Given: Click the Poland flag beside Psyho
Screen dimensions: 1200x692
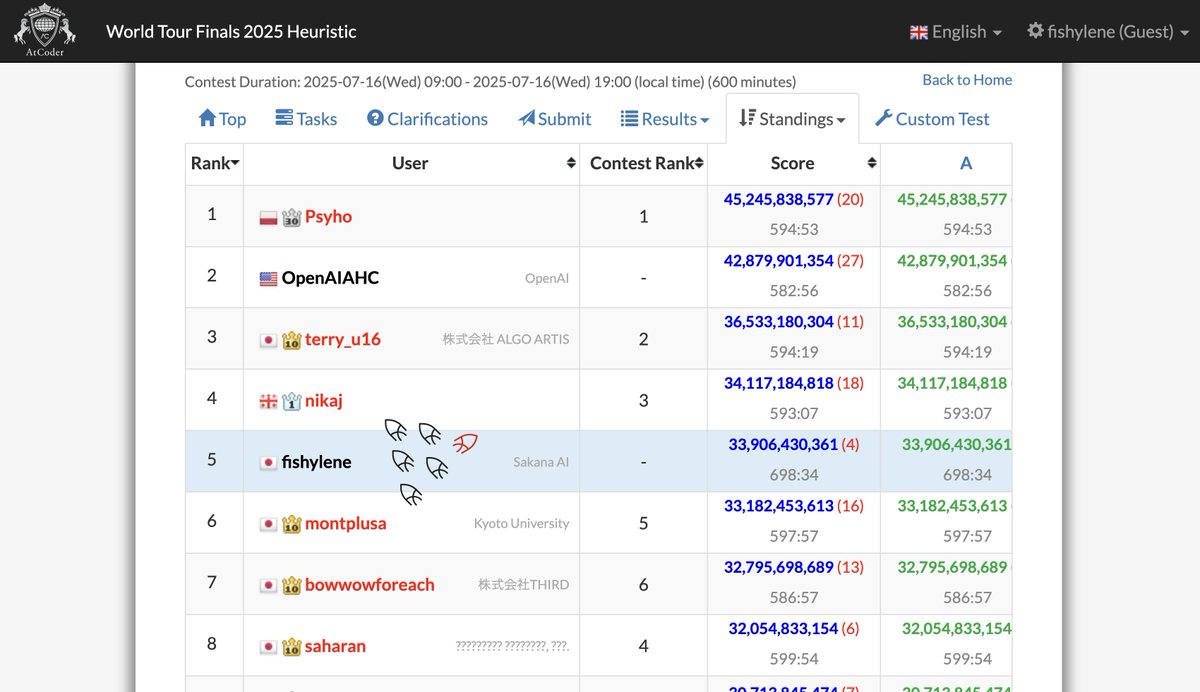Looking at the screenshot, I should click(x=268, y=217).
